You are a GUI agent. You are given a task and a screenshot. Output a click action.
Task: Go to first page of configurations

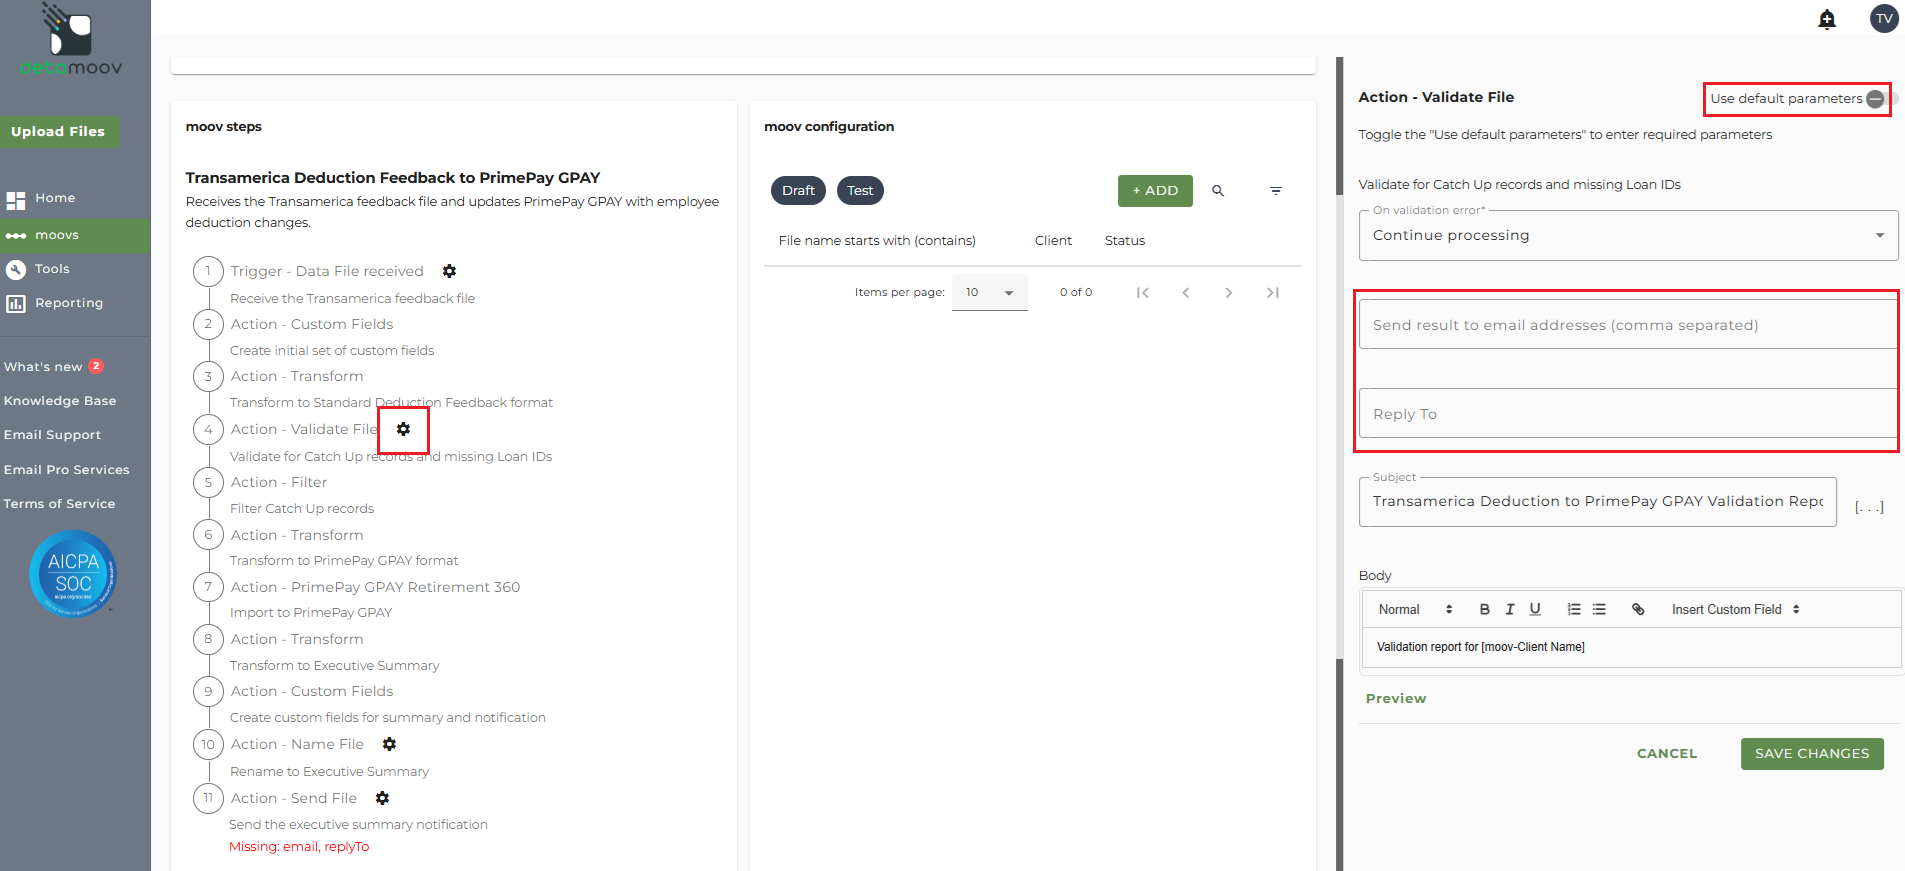(1142, 293)
